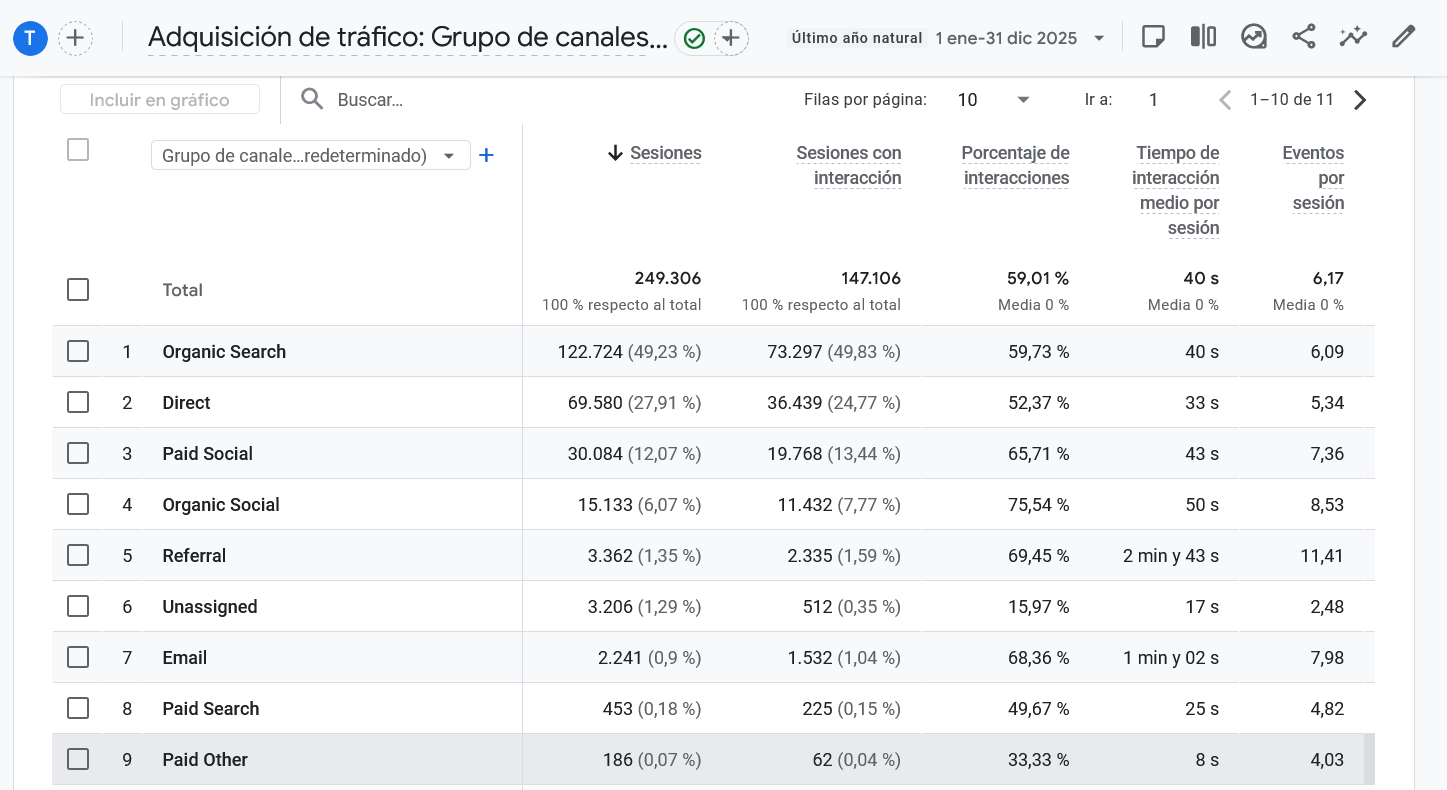Viewport: 1447px width, 790px height.
Task: Click the plus icon beside report title
Action: [x=731, y=39]
